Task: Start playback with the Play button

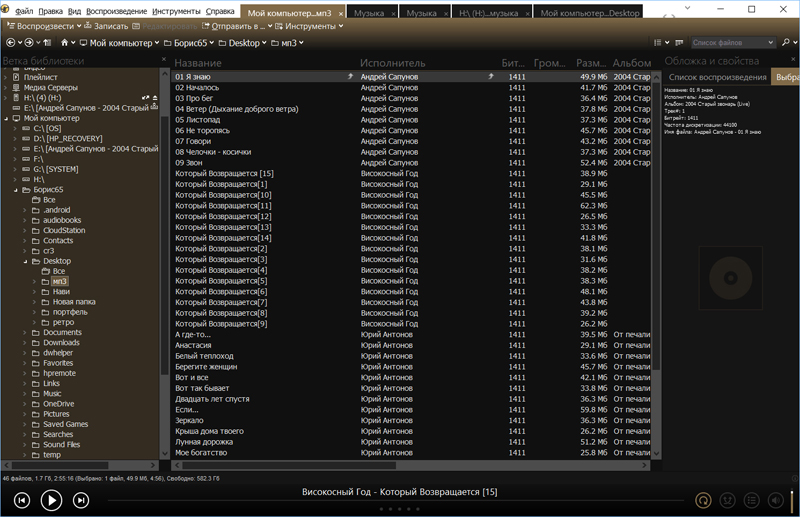Action: (52, 500)
